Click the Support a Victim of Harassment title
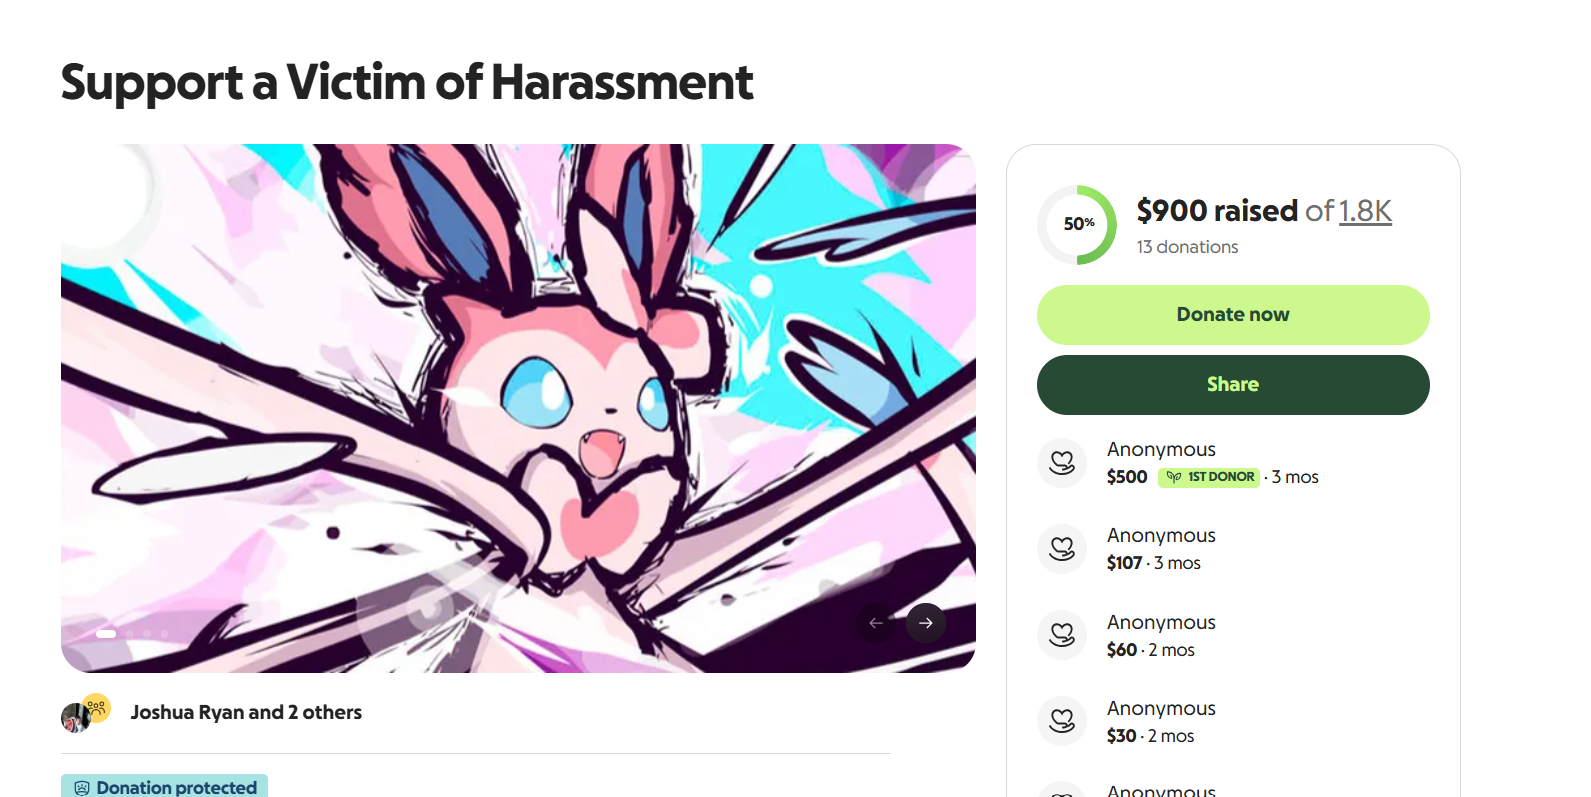The height and width of the screenshot is (797, 1591). 407,82
